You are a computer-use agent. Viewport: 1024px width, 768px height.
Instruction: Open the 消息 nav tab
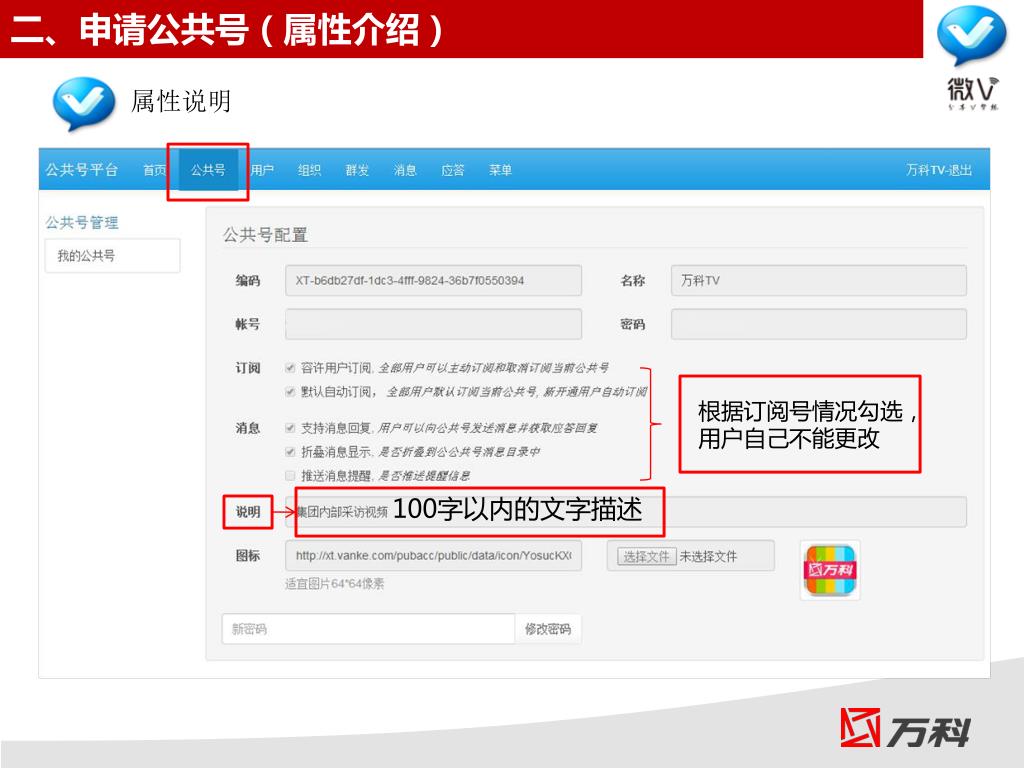pos(405,170)
